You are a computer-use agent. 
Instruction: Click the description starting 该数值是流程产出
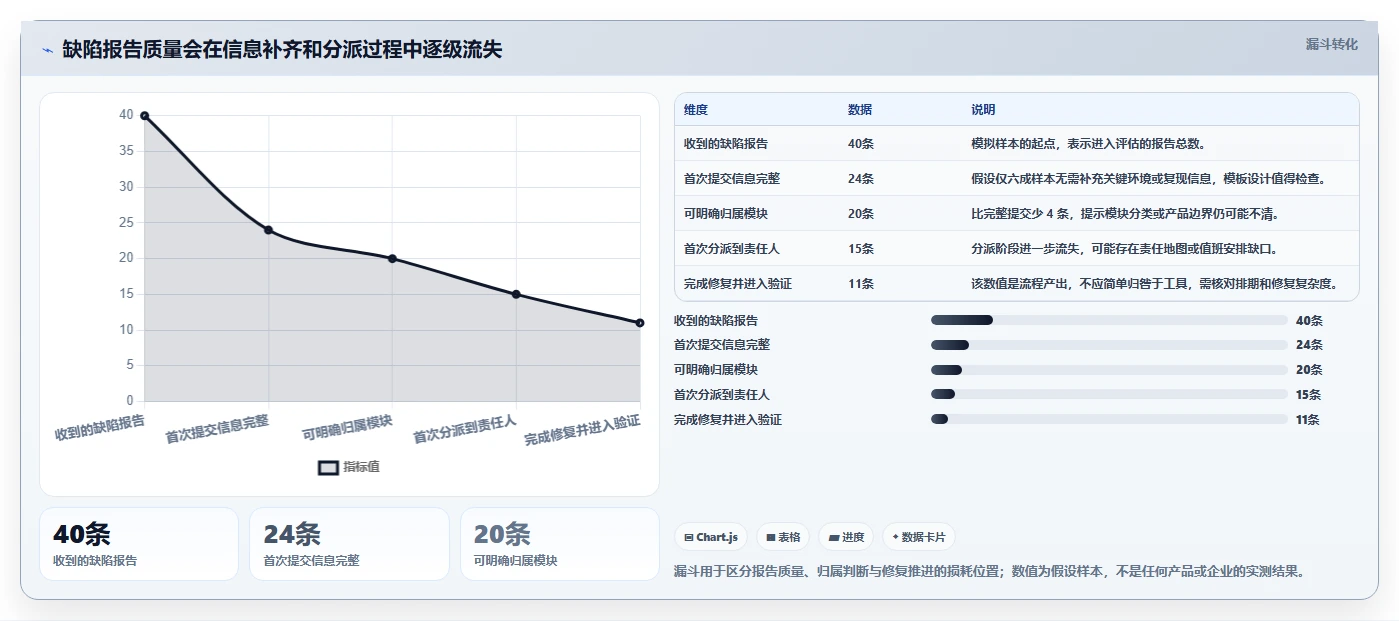click(1155, 284)
